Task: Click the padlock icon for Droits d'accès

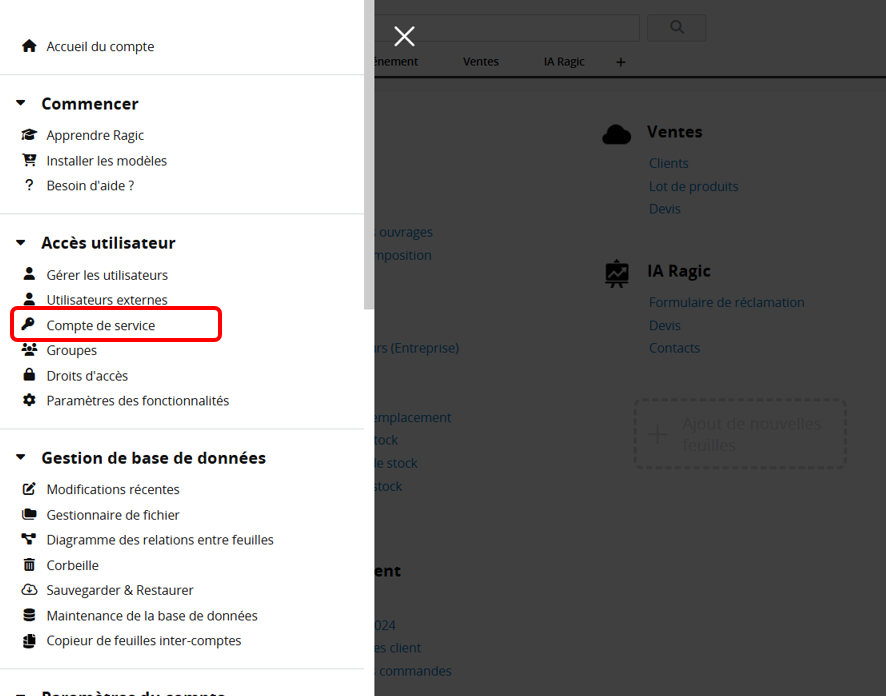Action: point(29,376)
